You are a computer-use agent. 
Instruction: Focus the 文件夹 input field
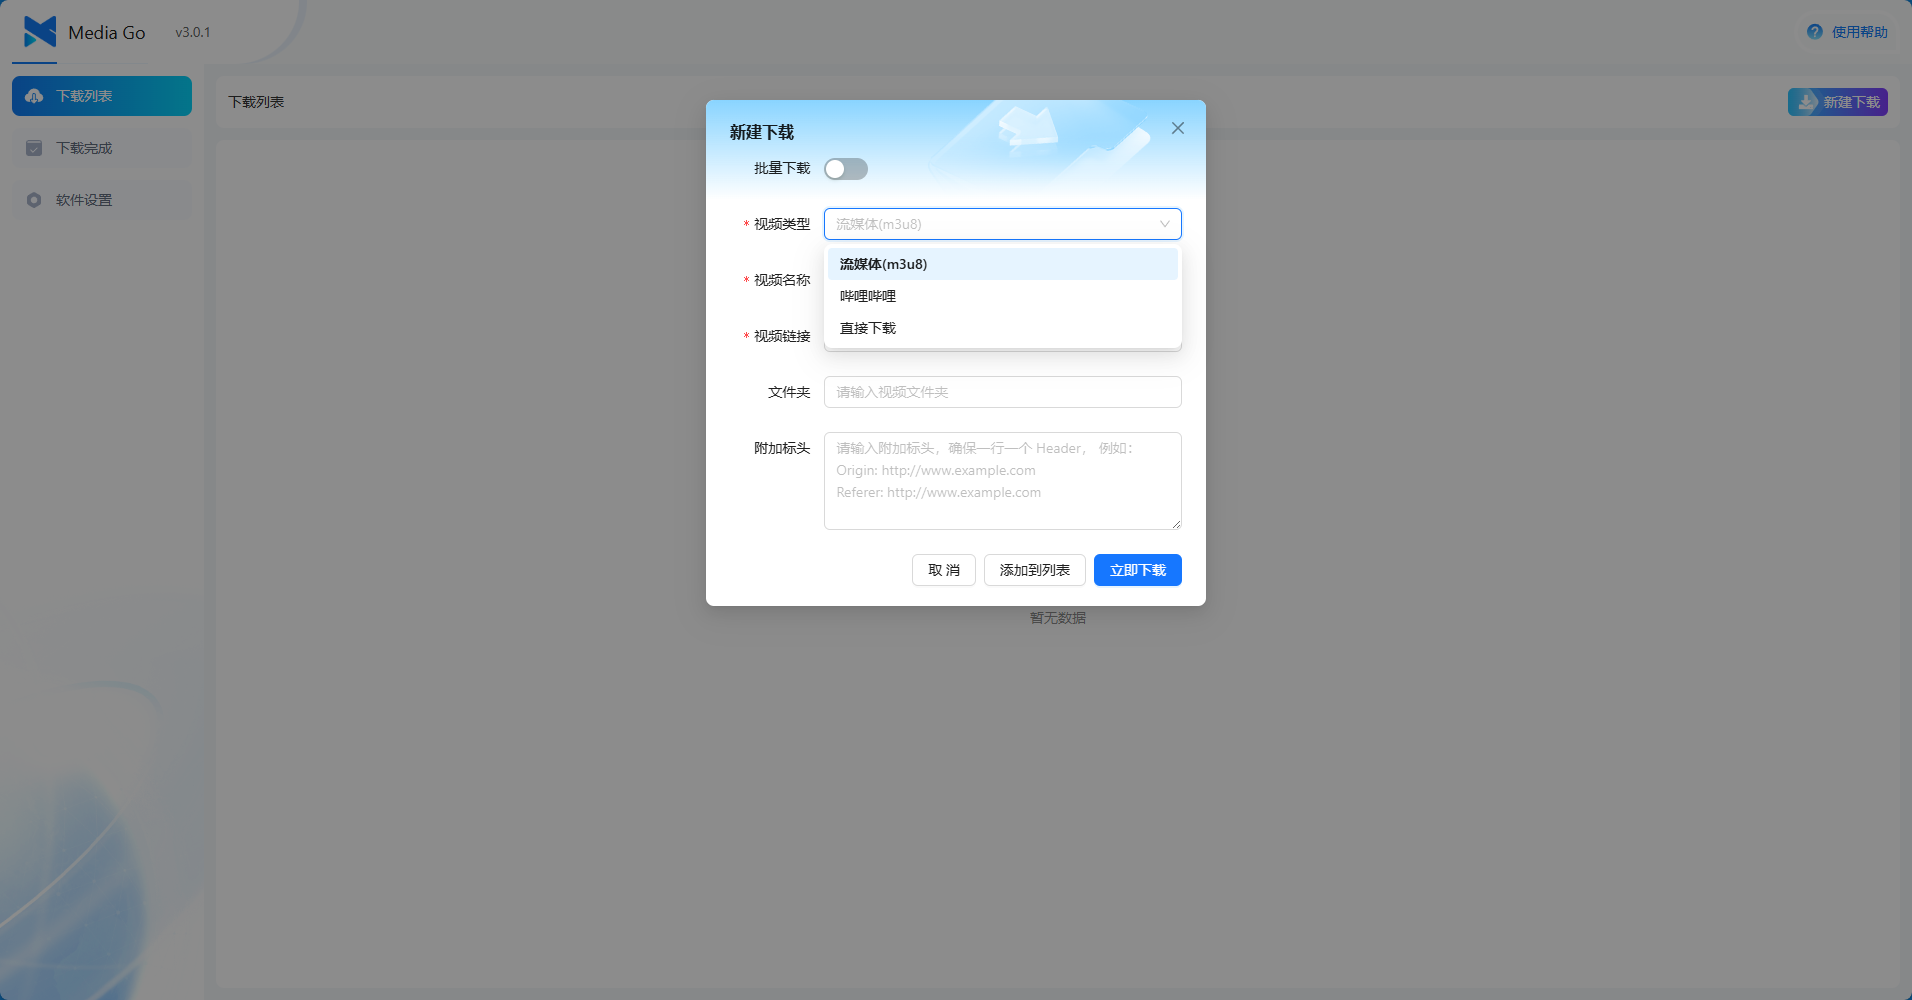pos(1003,392)
